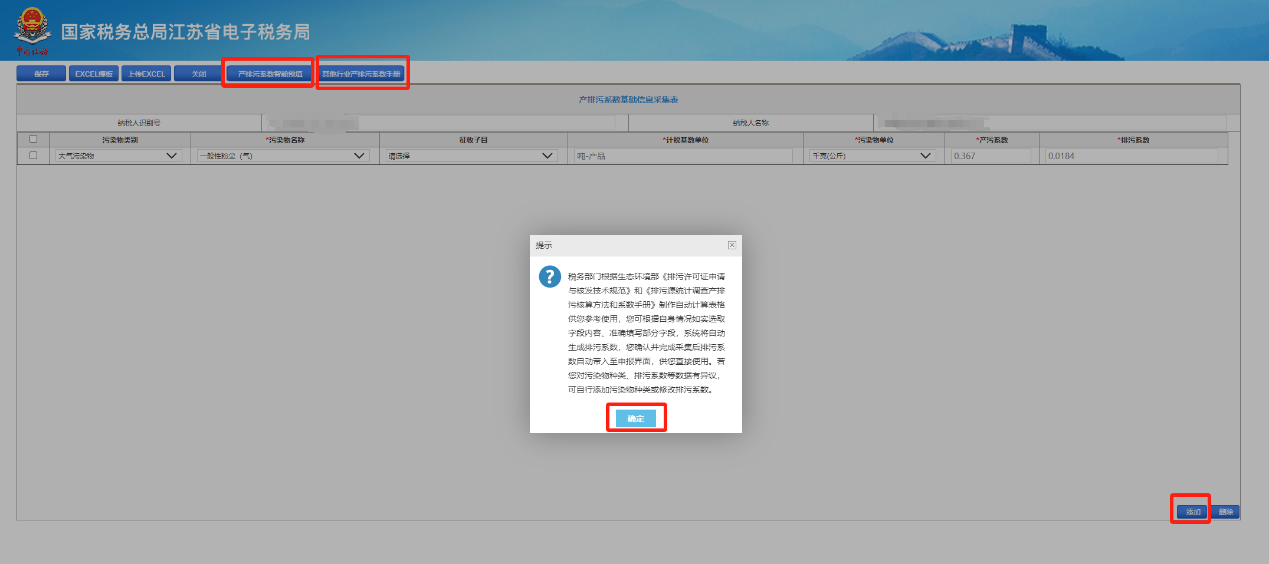Viewport: 1269px width, 564px height.
Task: Click the 产污系数 field with 0.367
Action: point(992,156)
